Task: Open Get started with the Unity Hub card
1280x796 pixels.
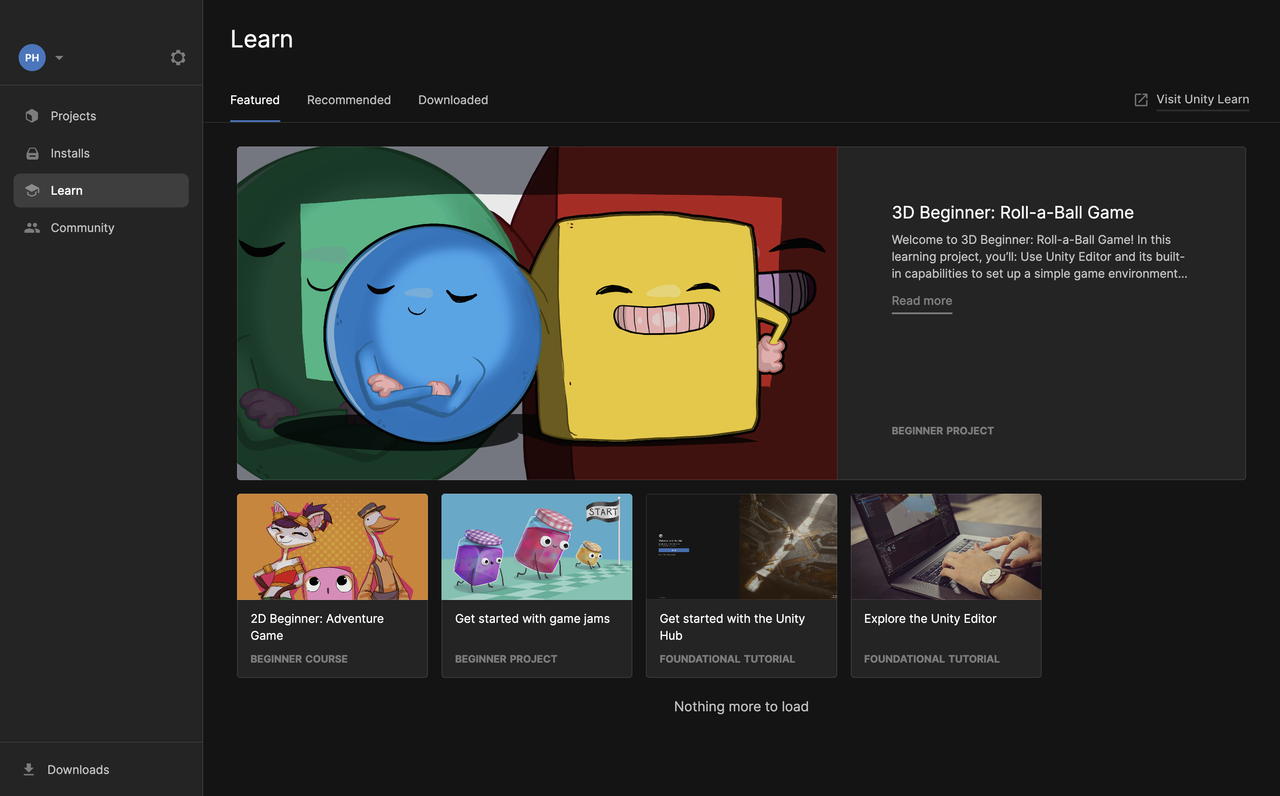Action: [x=741, y=586]
